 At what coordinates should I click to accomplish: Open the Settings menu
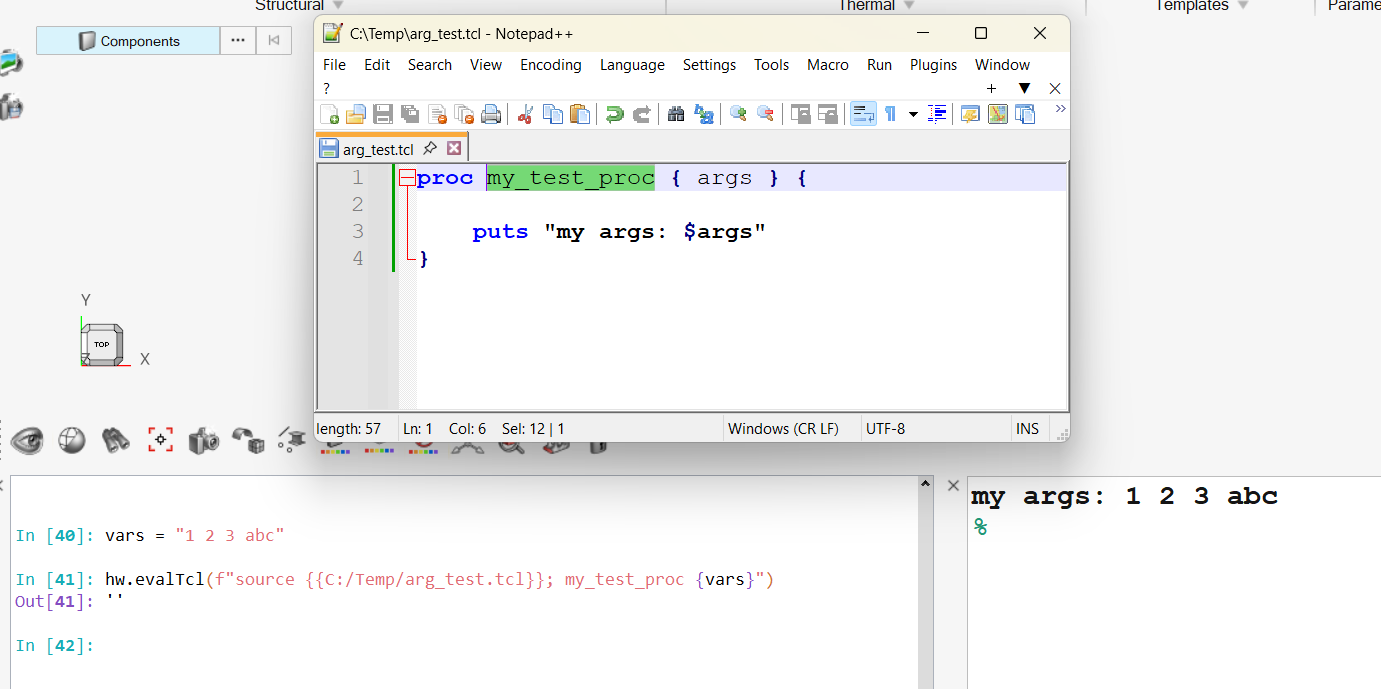coord(709,65)
